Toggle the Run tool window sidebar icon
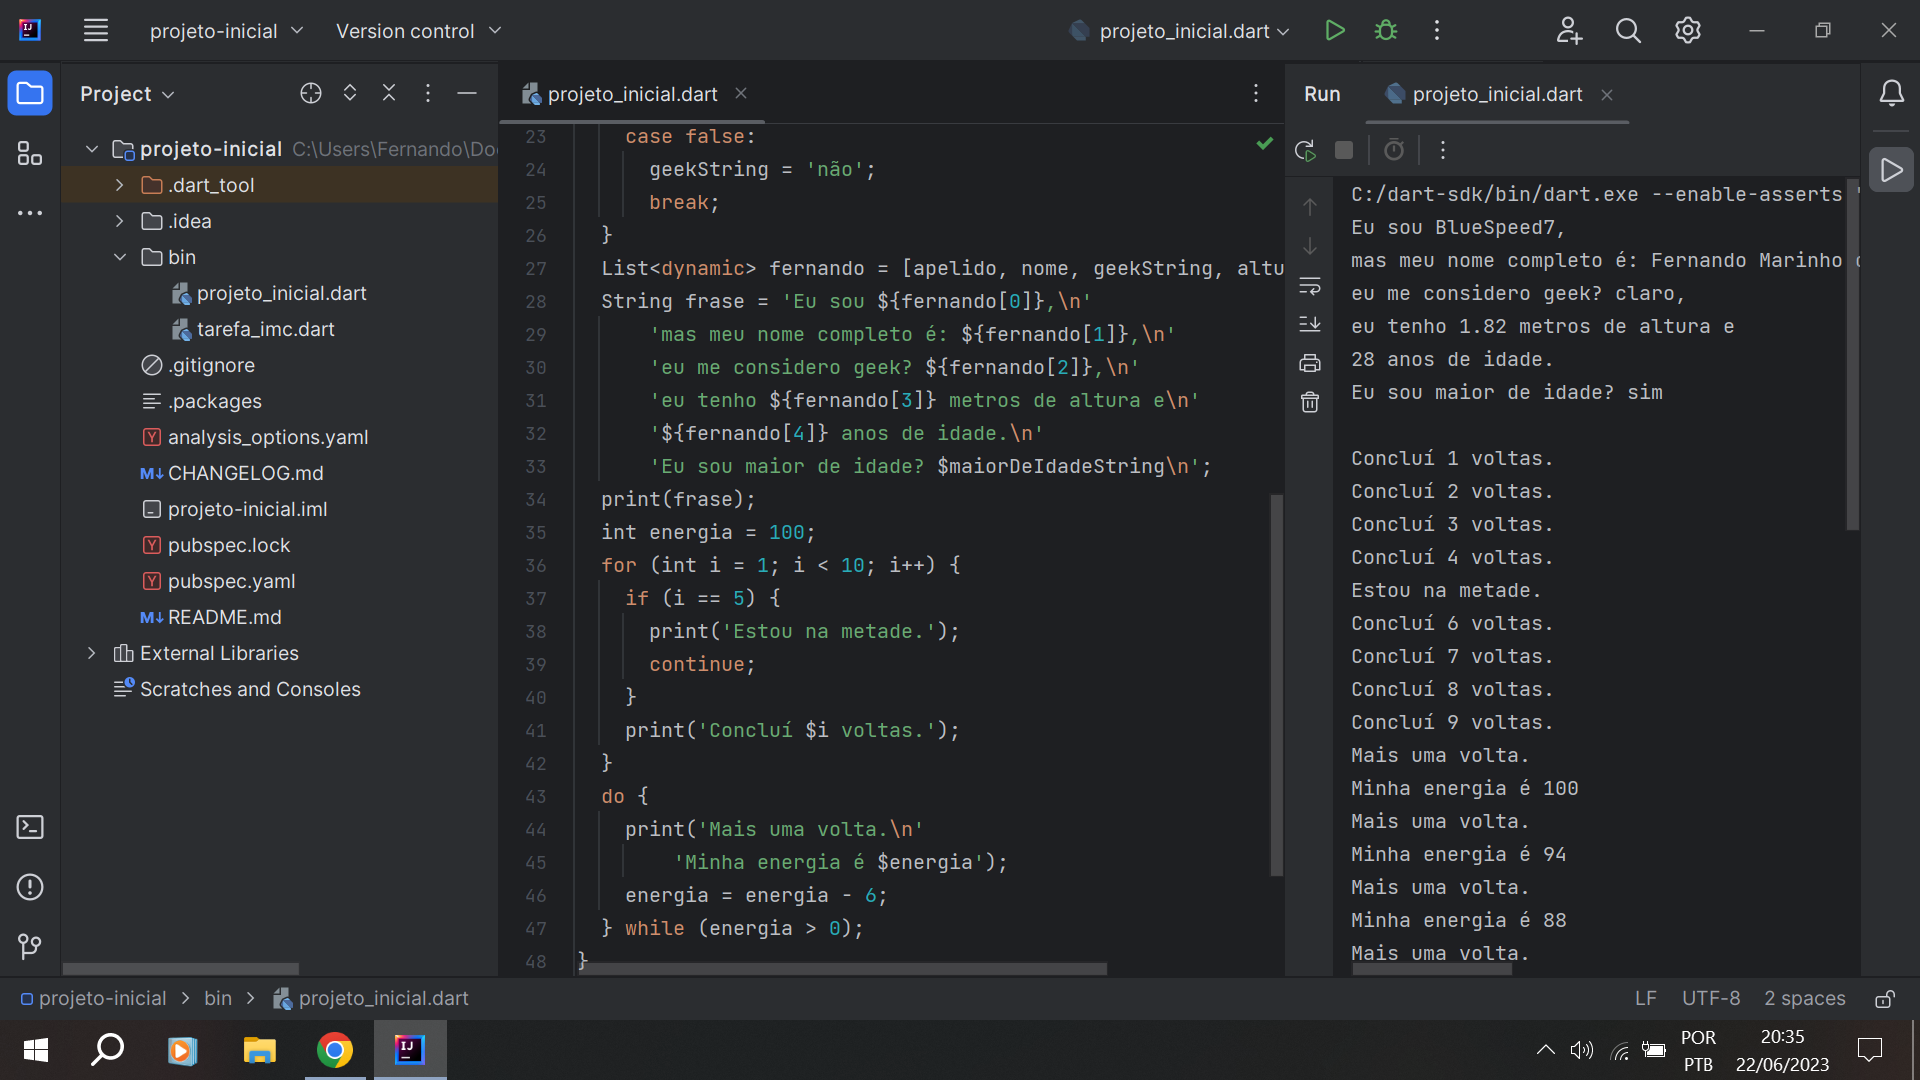Viewport: 1920px width, 1080px height. click(1891, 170)
